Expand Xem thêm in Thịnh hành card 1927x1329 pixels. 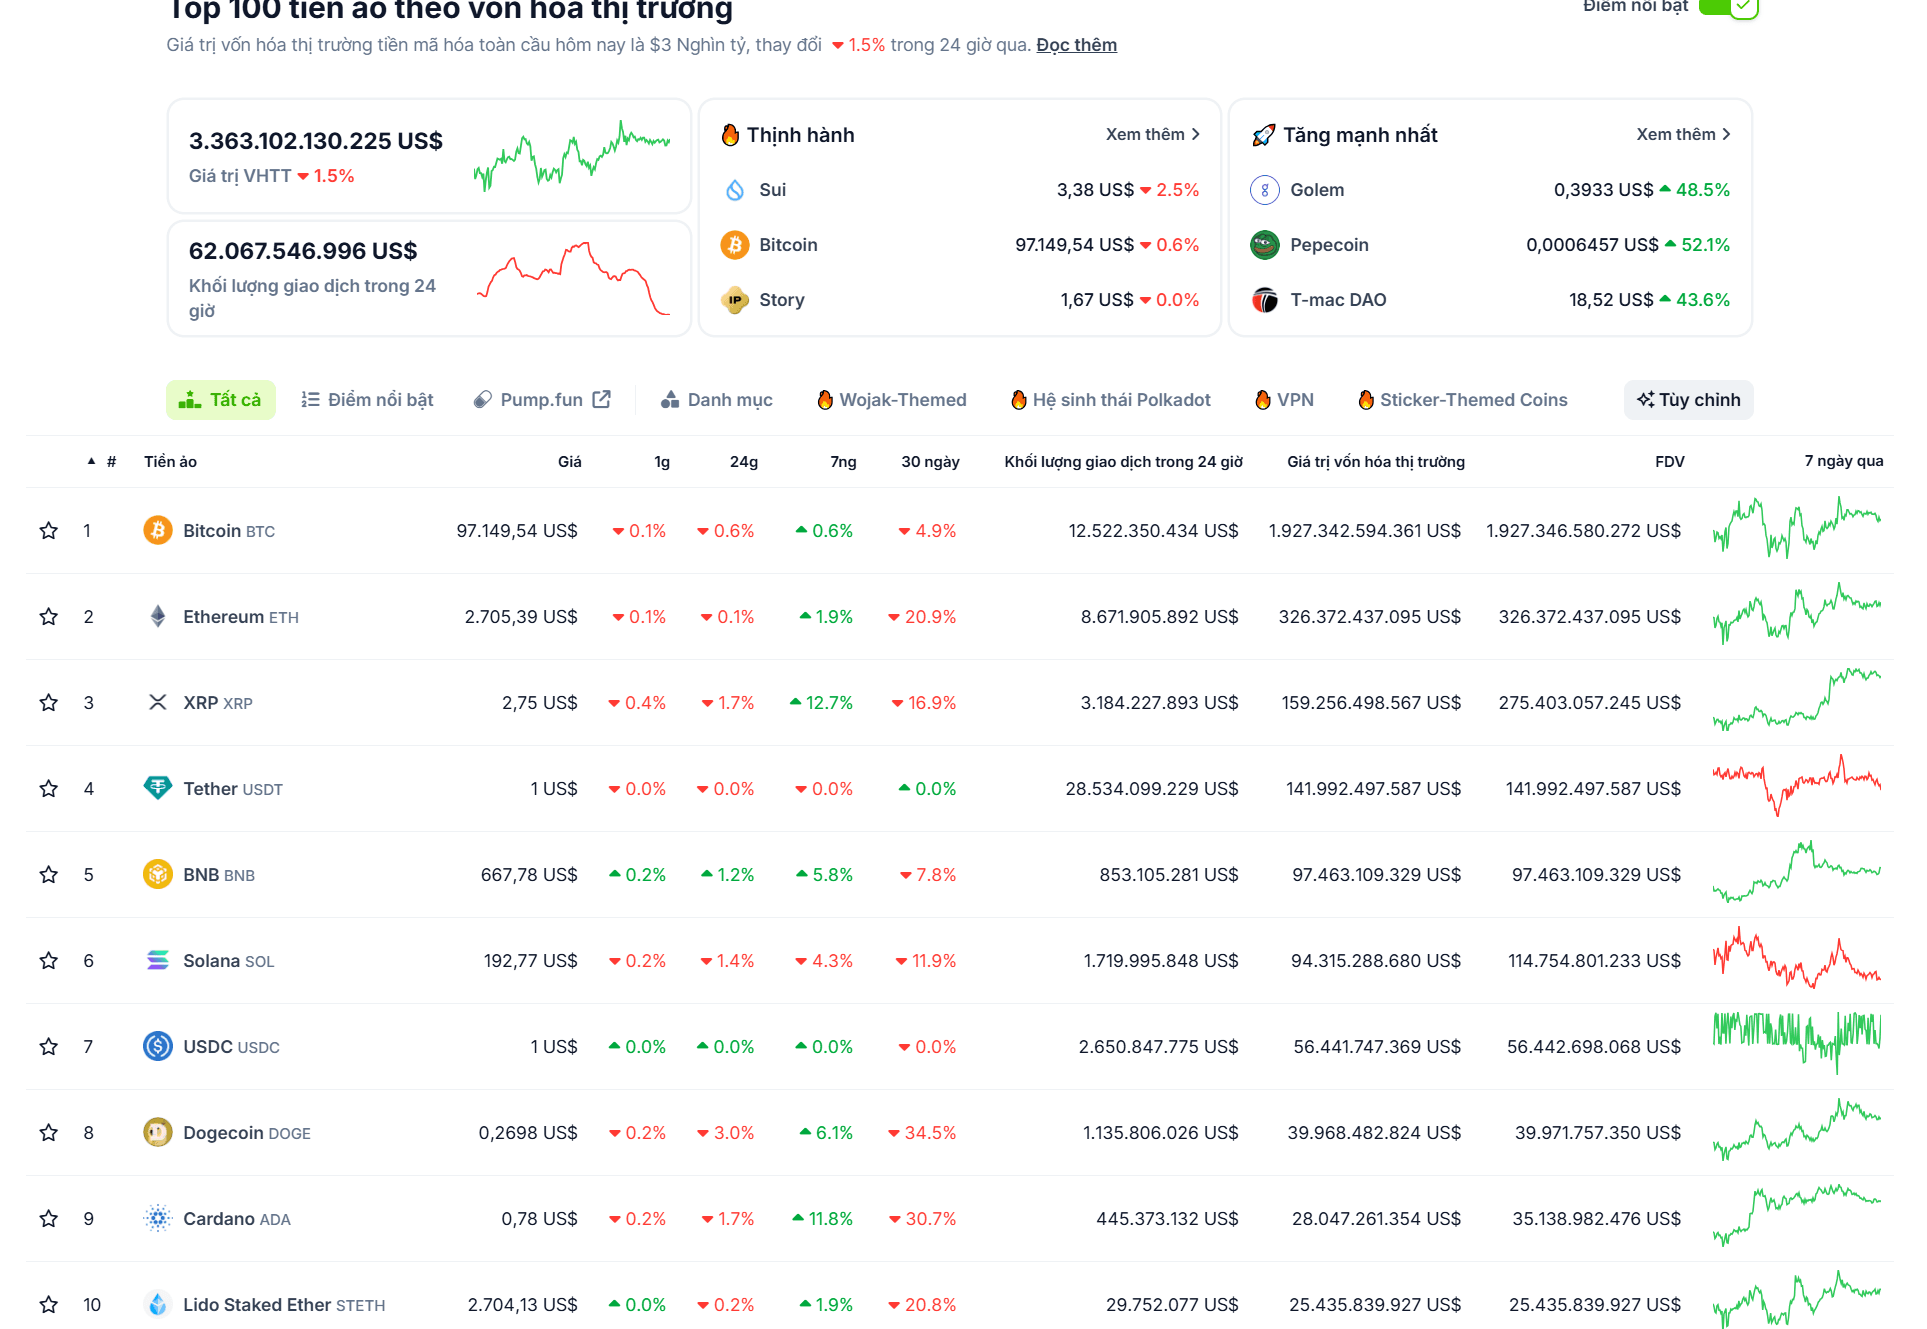[1152, 134]
